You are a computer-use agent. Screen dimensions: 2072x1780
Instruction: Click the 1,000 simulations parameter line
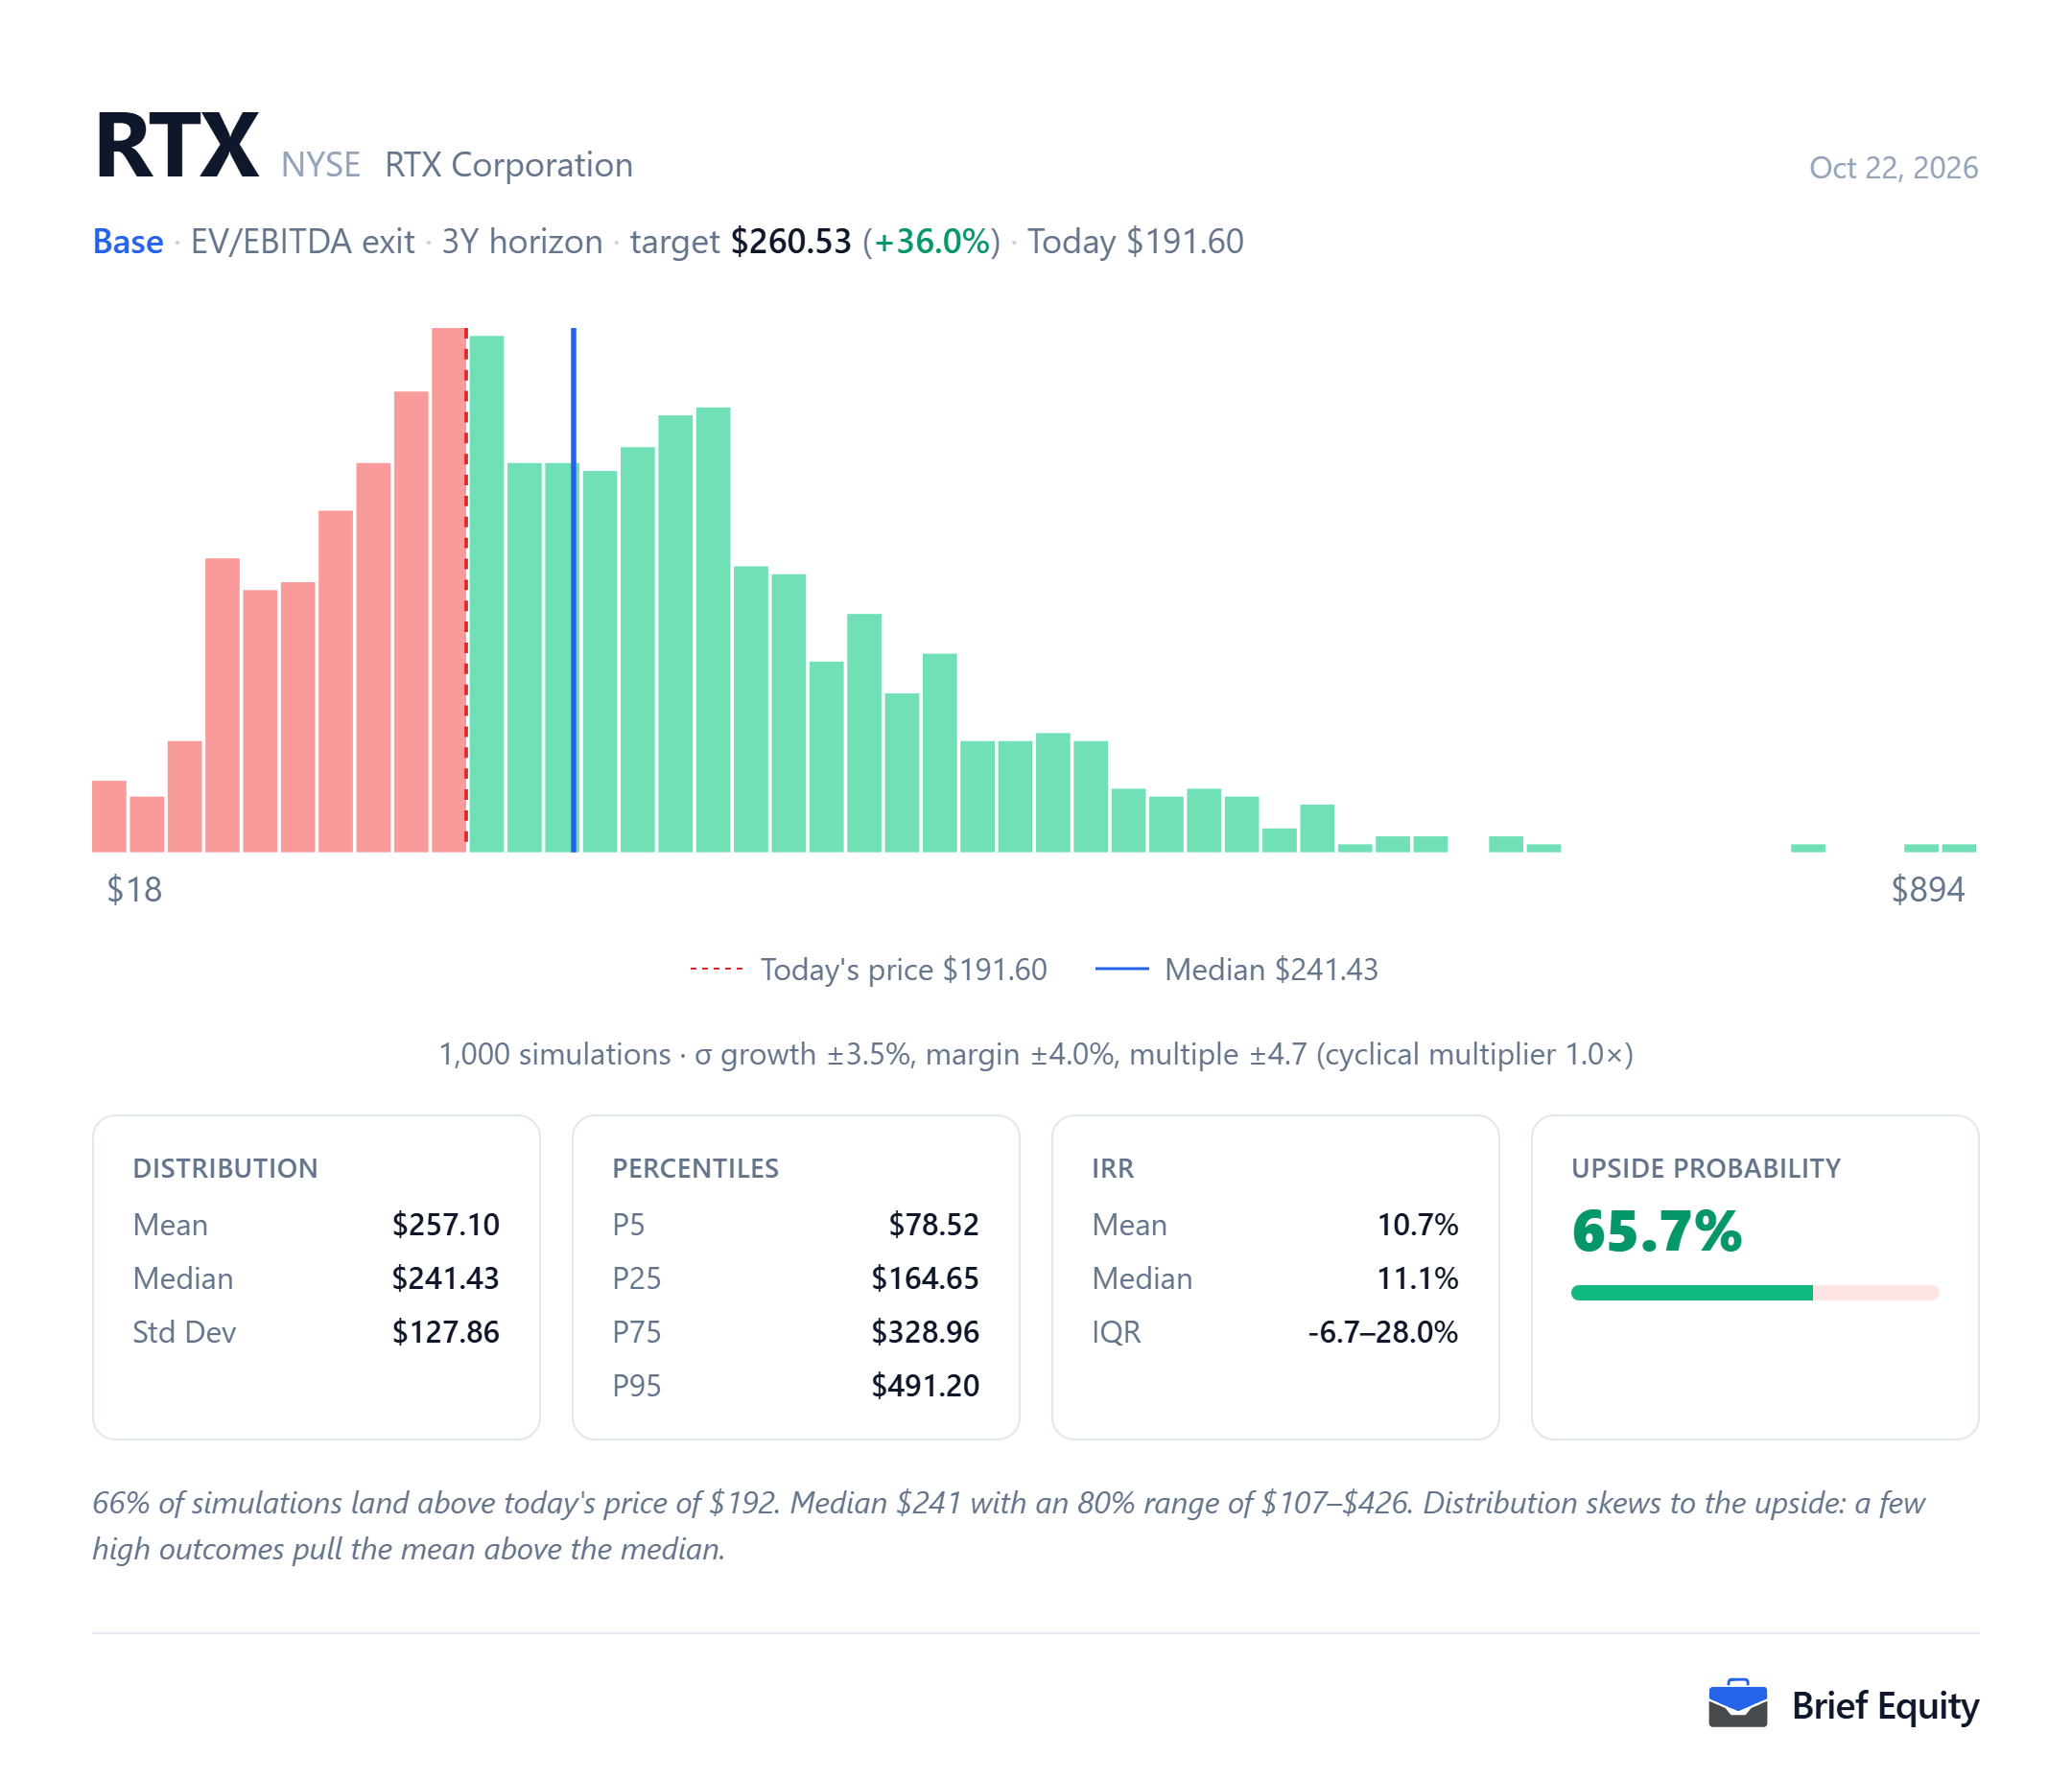pyautogui.click(x=1036, y=1054)
